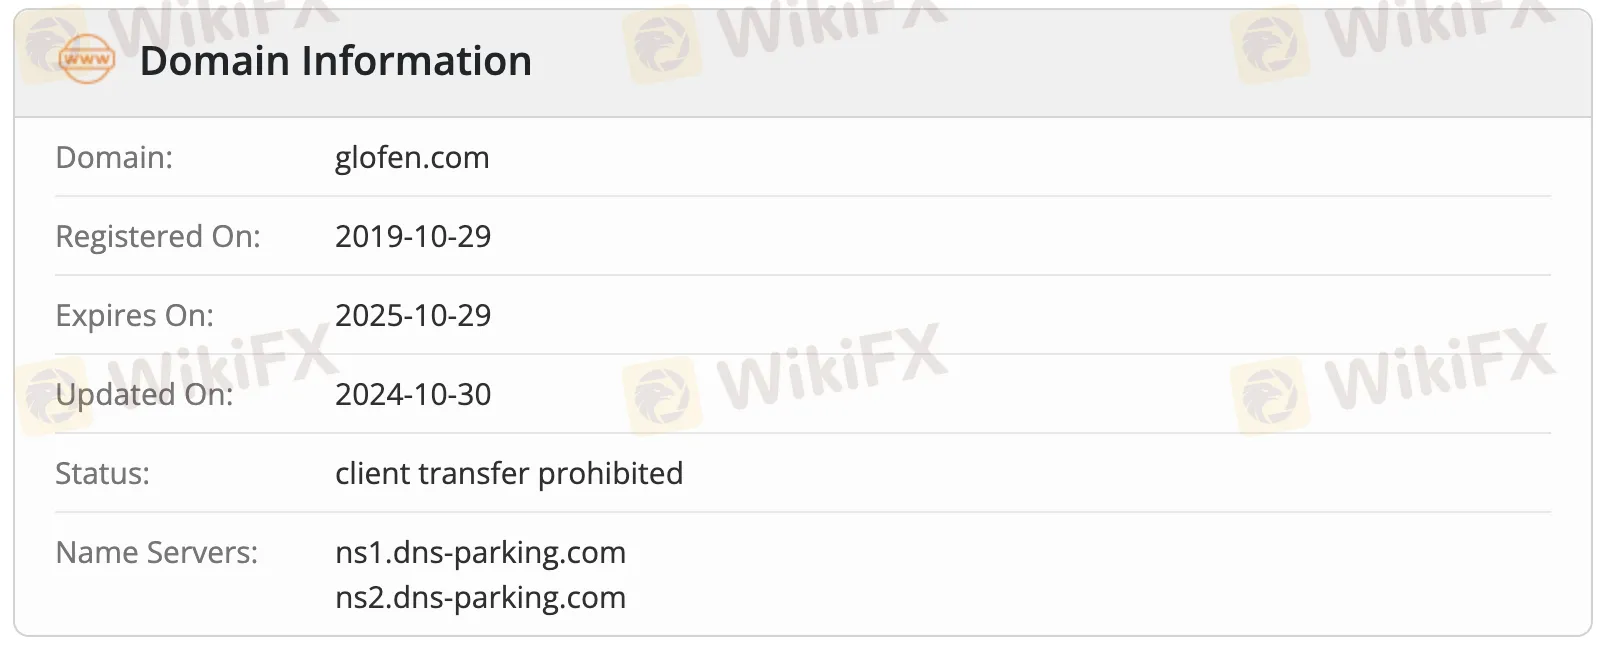Click the client transfer prohibited status
The image size is (1606, 650).
pos(509,474)
